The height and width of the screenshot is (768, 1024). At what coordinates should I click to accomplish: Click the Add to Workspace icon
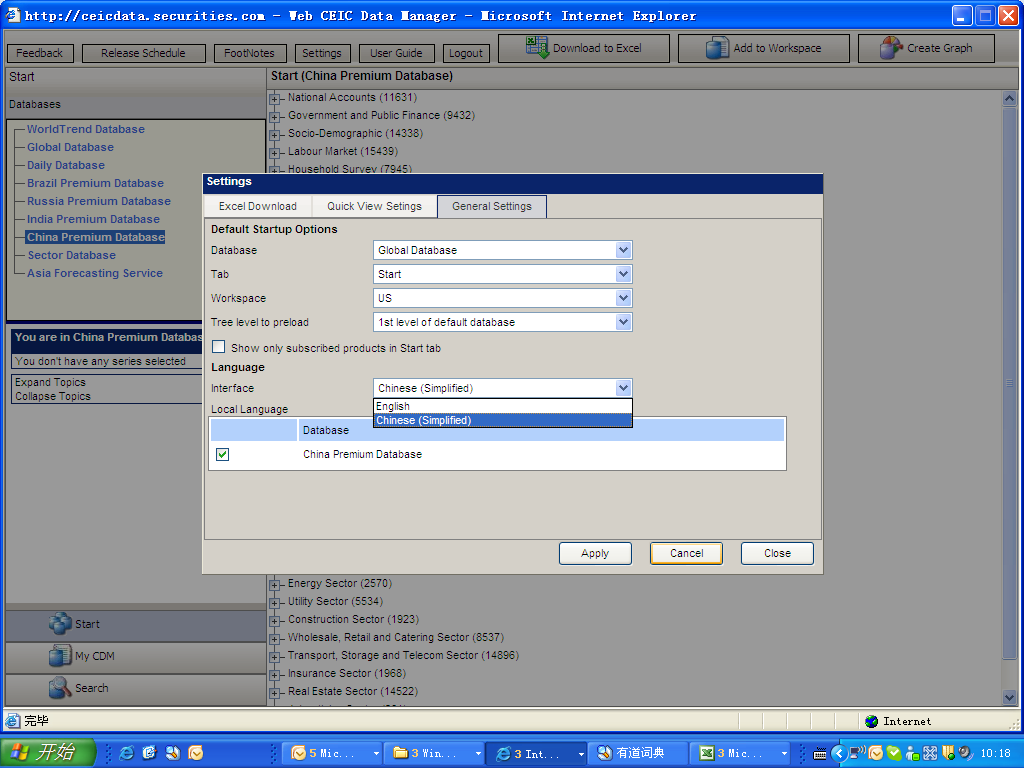pyautogui.click(x=718, y=48)
